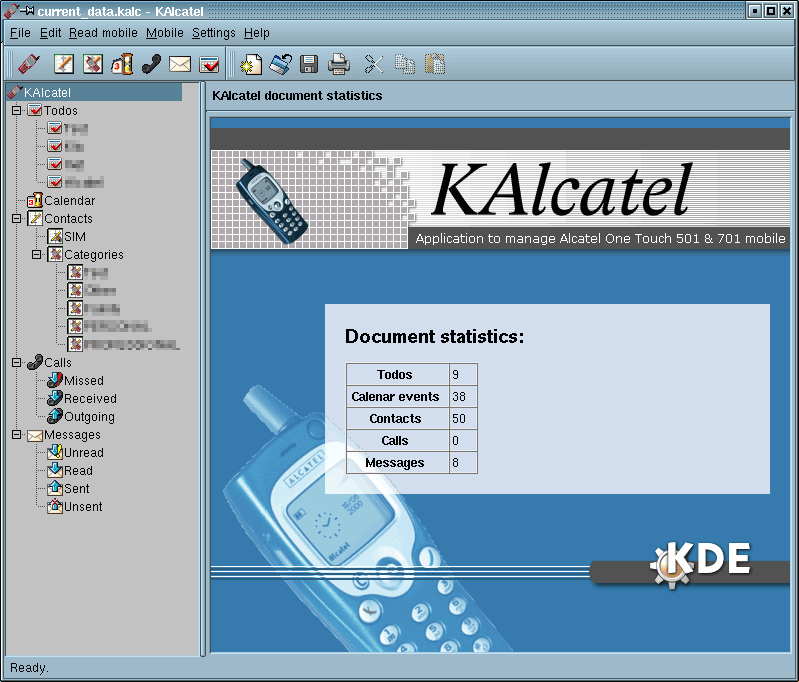
Task: Open the Read mobile menu
Action: (x=103, y=33)
